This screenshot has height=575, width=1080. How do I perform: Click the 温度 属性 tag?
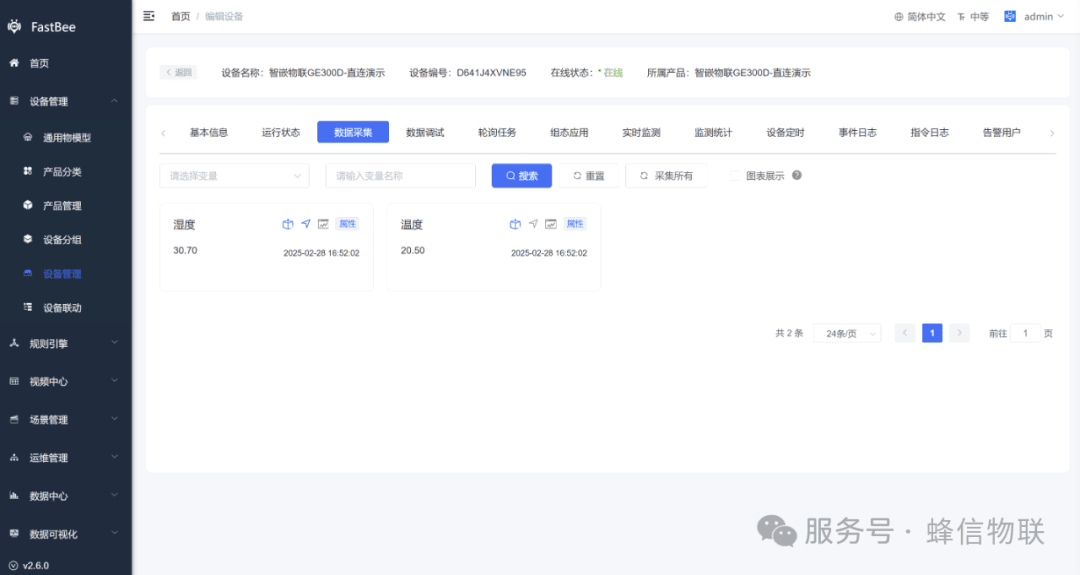574,224
